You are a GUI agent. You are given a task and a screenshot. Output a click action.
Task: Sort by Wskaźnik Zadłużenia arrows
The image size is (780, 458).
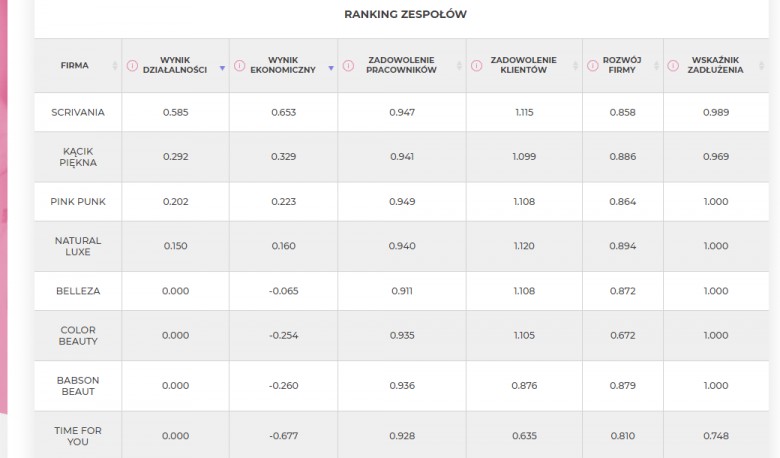[762, 66]
